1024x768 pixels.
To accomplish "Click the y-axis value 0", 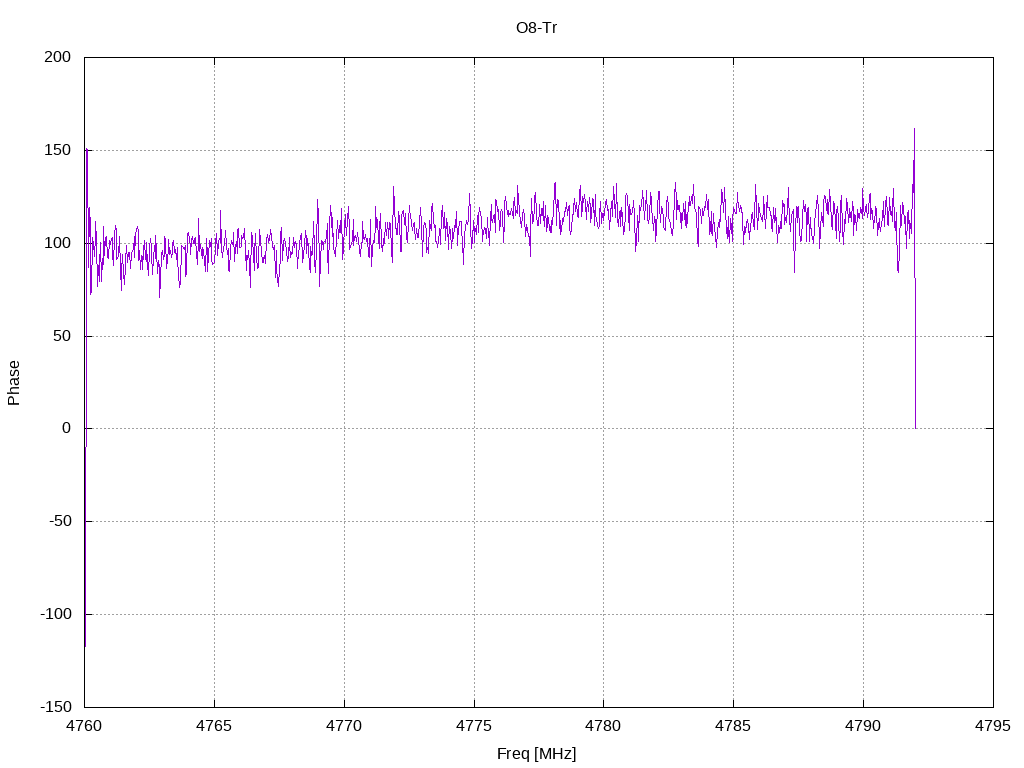I will (x=67, y=428).
